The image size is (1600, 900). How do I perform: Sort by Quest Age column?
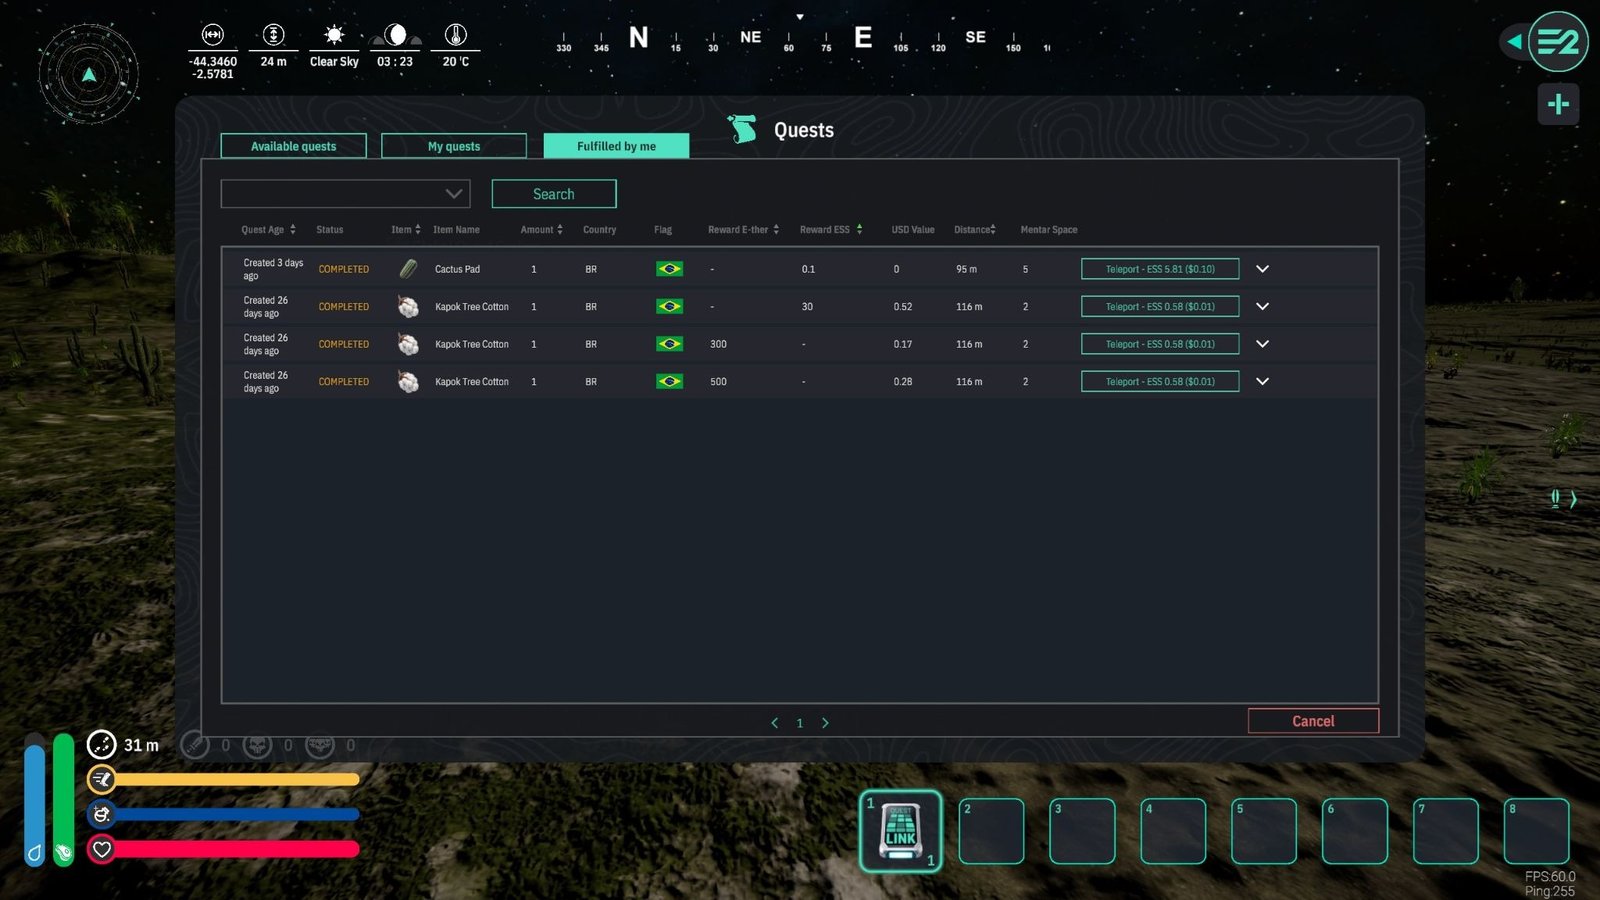268,230
